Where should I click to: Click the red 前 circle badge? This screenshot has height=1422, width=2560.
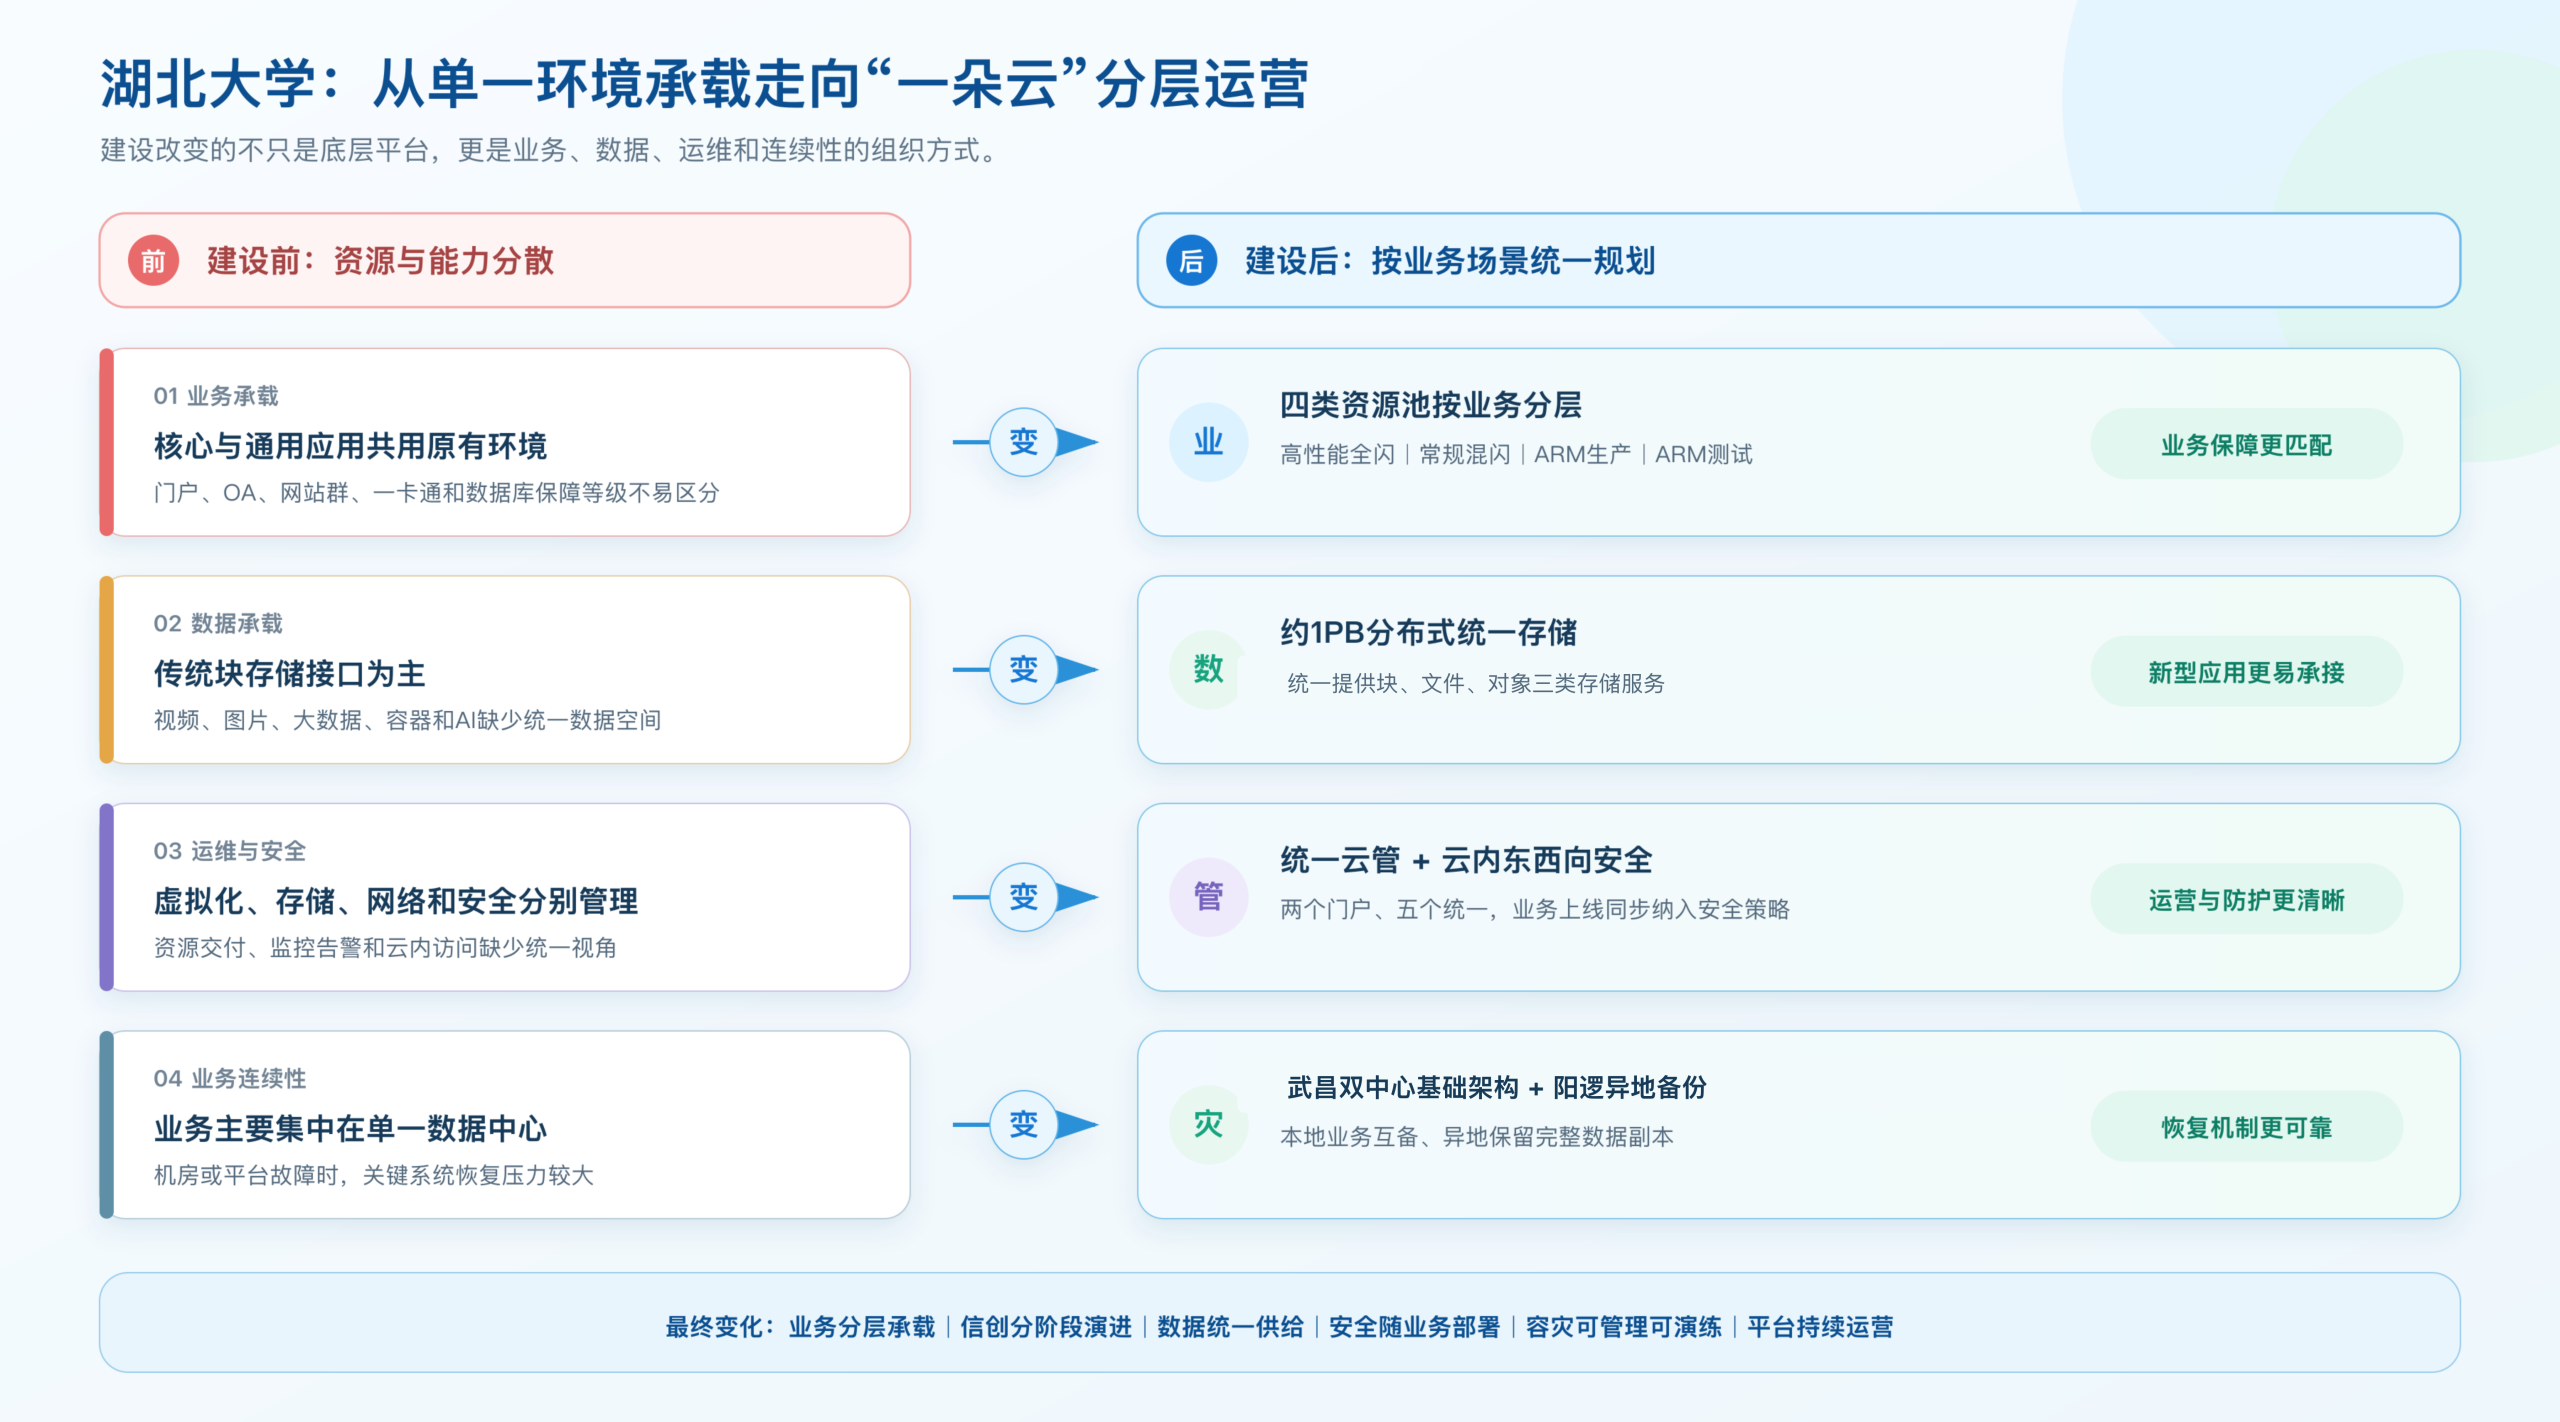coord(153,261)
